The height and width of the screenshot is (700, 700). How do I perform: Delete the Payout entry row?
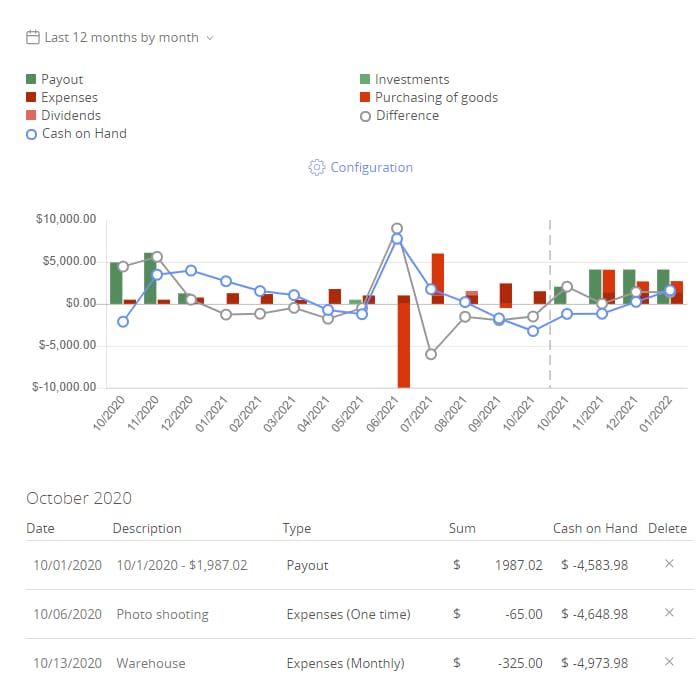point(669,564)
